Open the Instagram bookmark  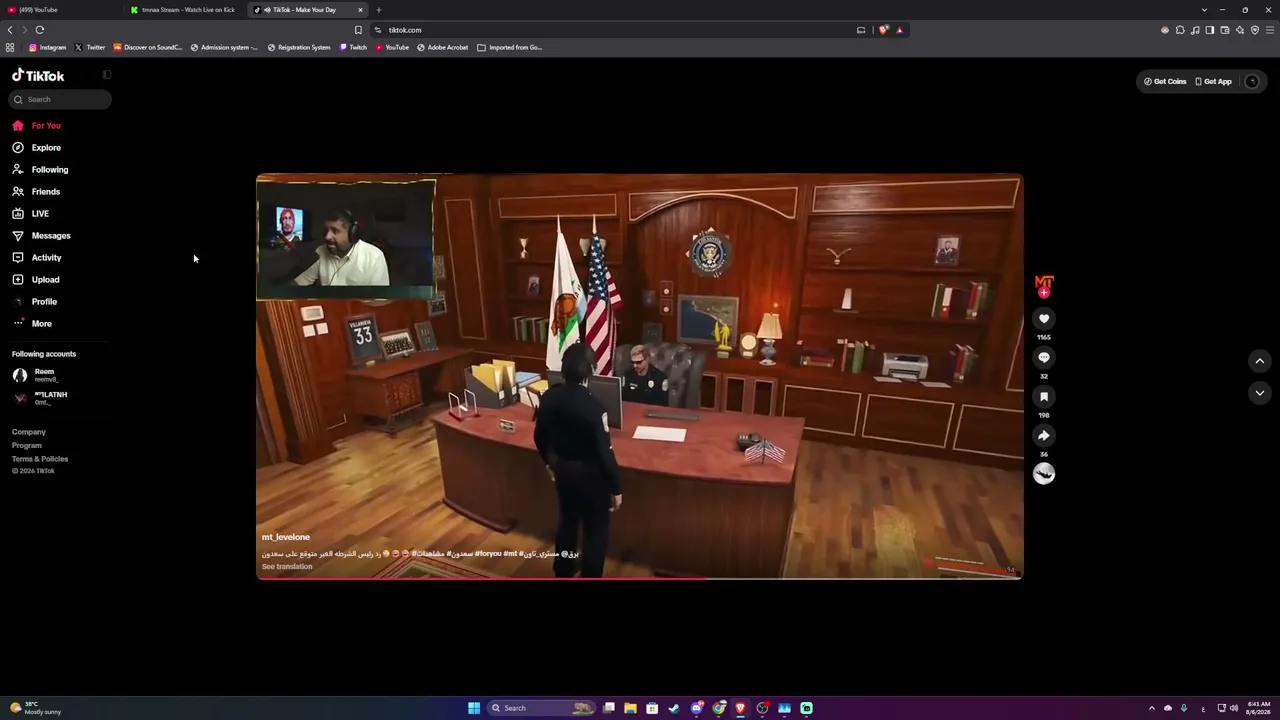click(x=47, y=47)
